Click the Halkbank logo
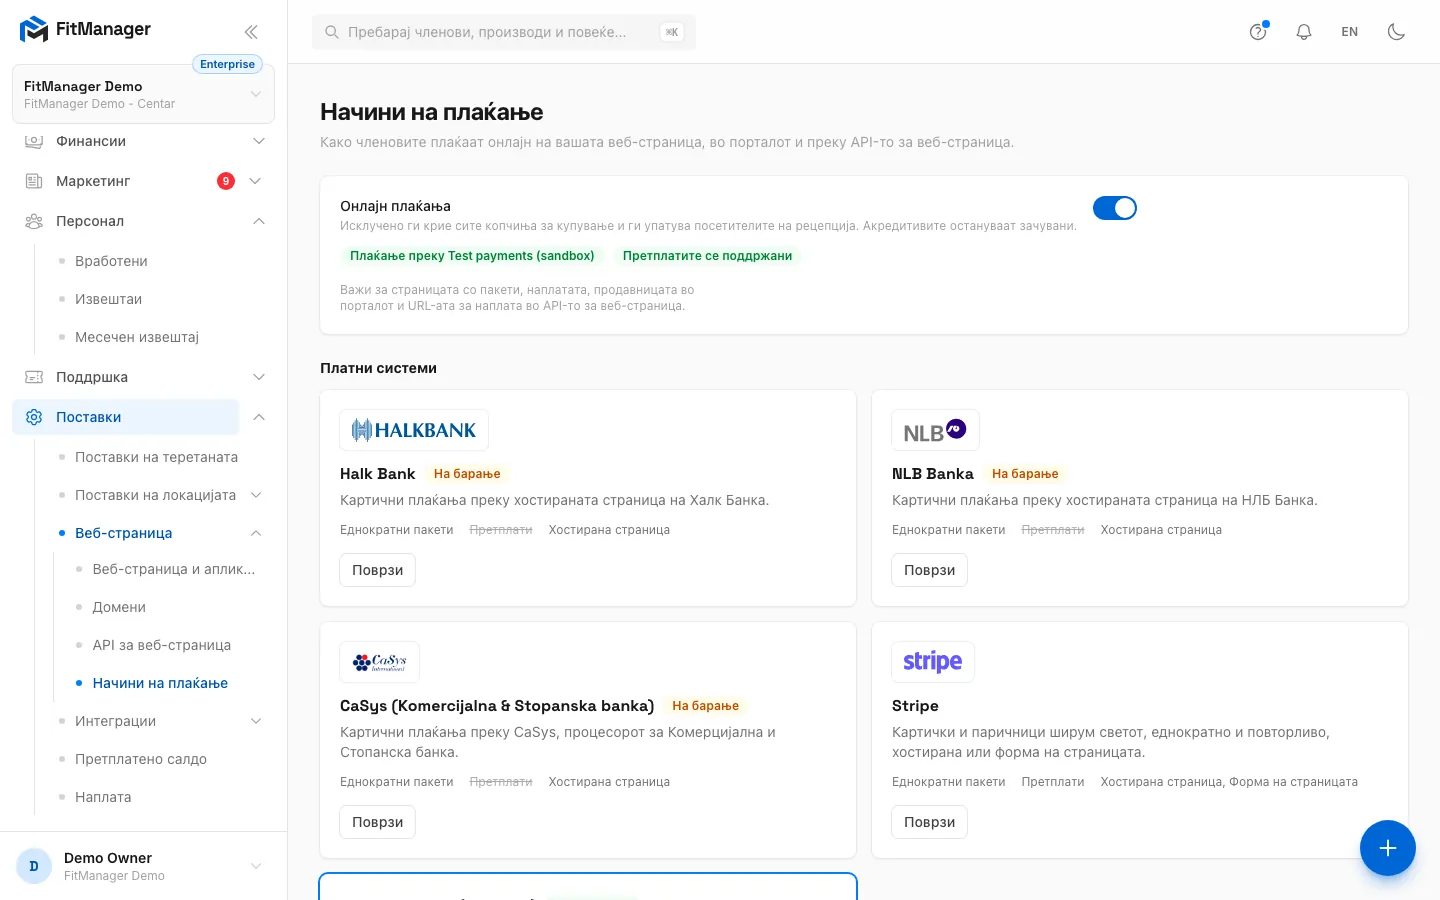This screenshot has height=900, width=1440. [414, 430]
